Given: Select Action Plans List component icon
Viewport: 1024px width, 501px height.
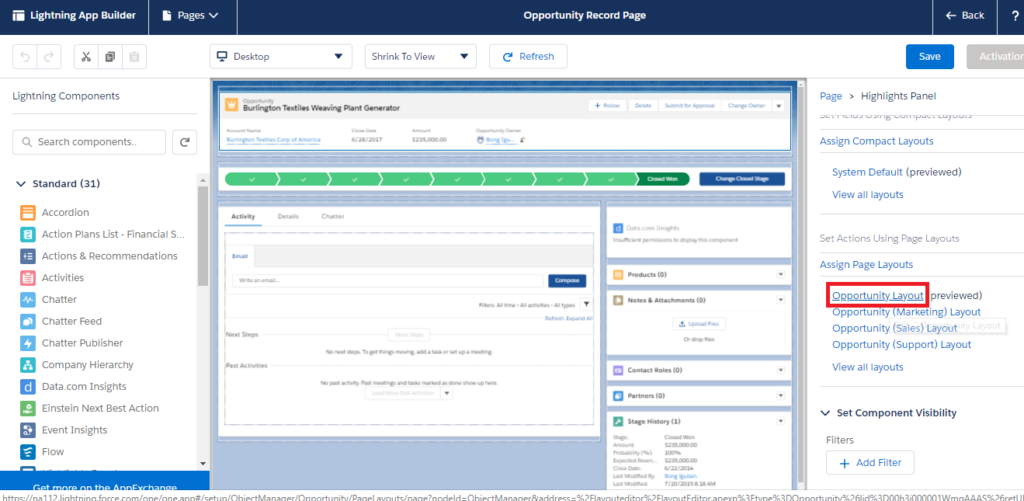Looking at the screenshot, I should pyautogui.click(x=27, y=234).
